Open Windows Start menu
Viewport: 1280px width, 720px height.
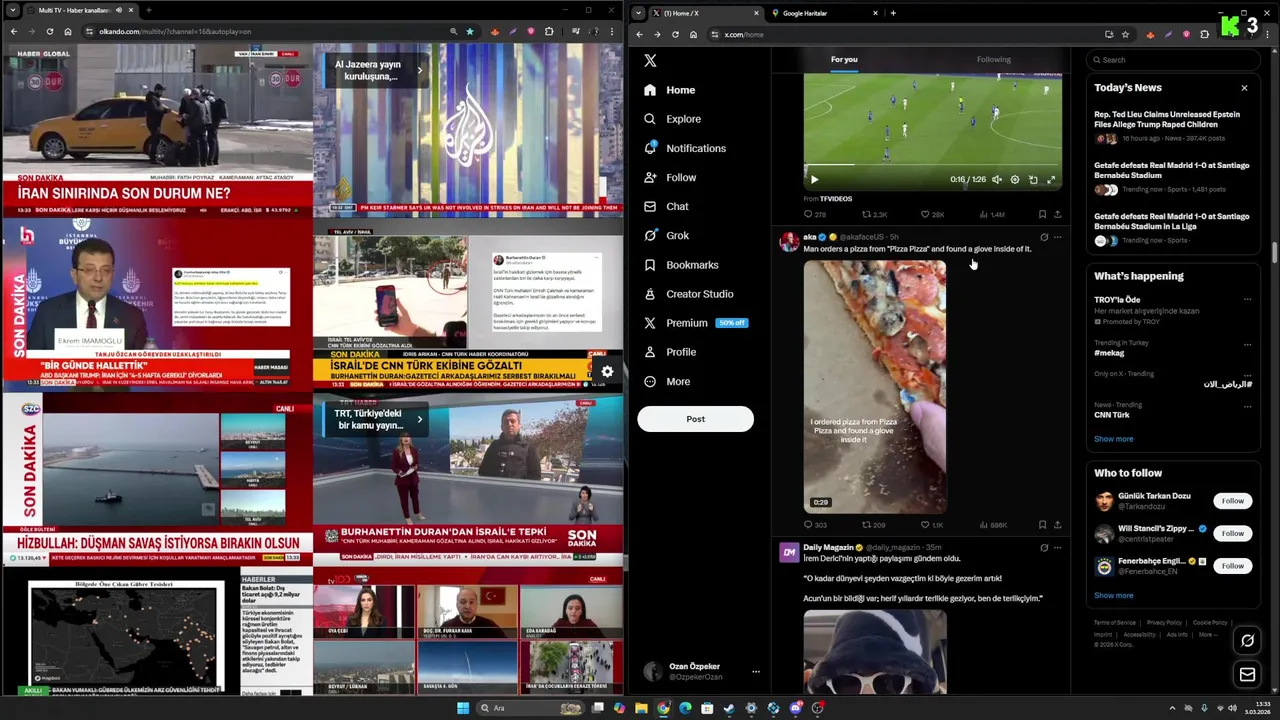[x=463, y=708]
